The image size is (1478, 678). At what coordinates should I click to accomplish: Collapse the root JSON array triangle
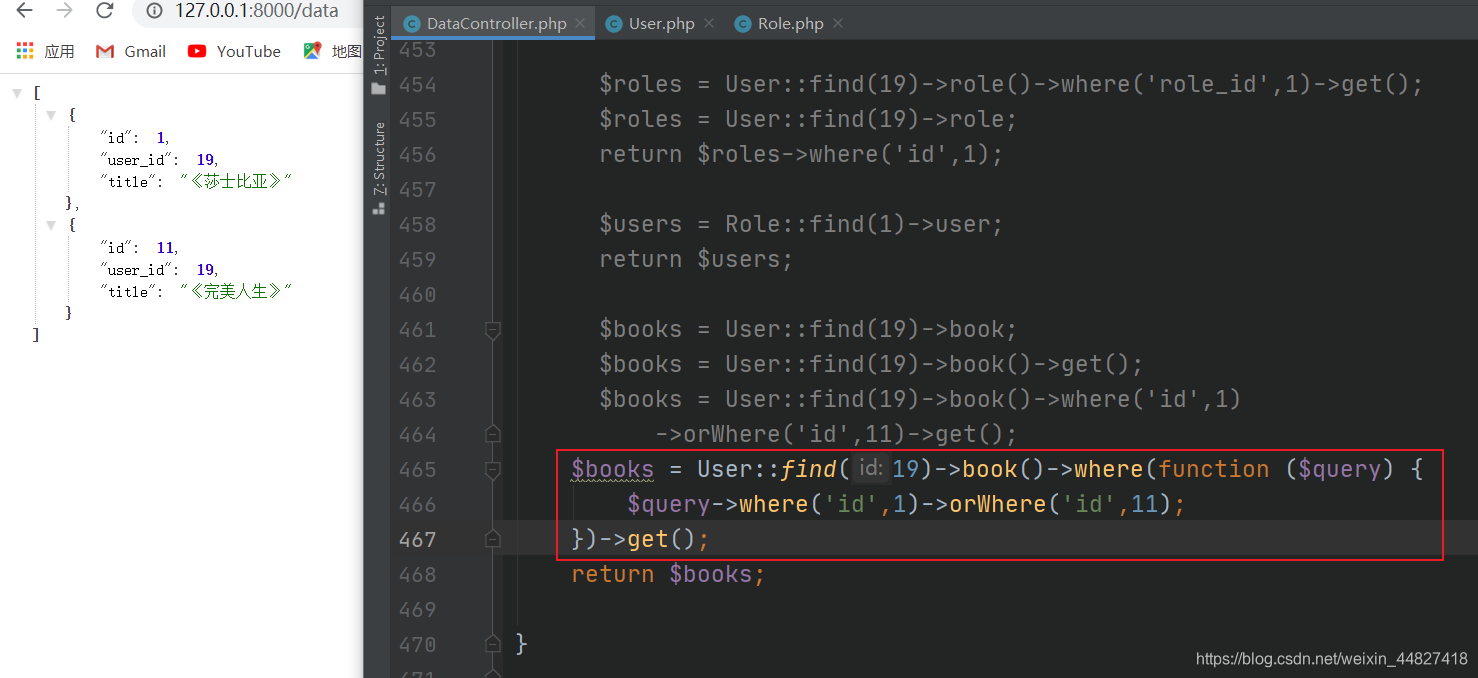17,93
